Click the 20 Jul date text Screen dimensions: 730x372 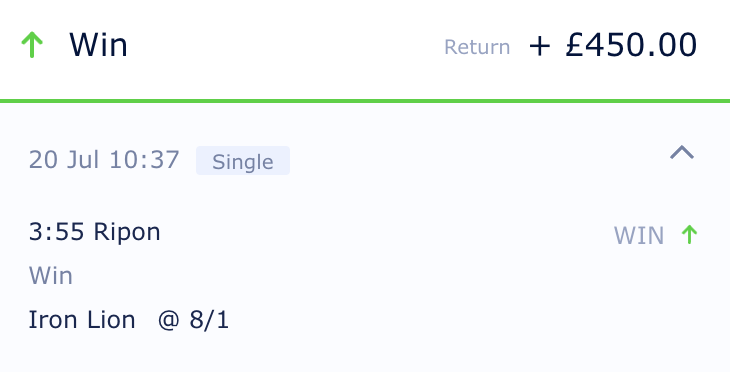pyautogui.click(x=64, y=160)
